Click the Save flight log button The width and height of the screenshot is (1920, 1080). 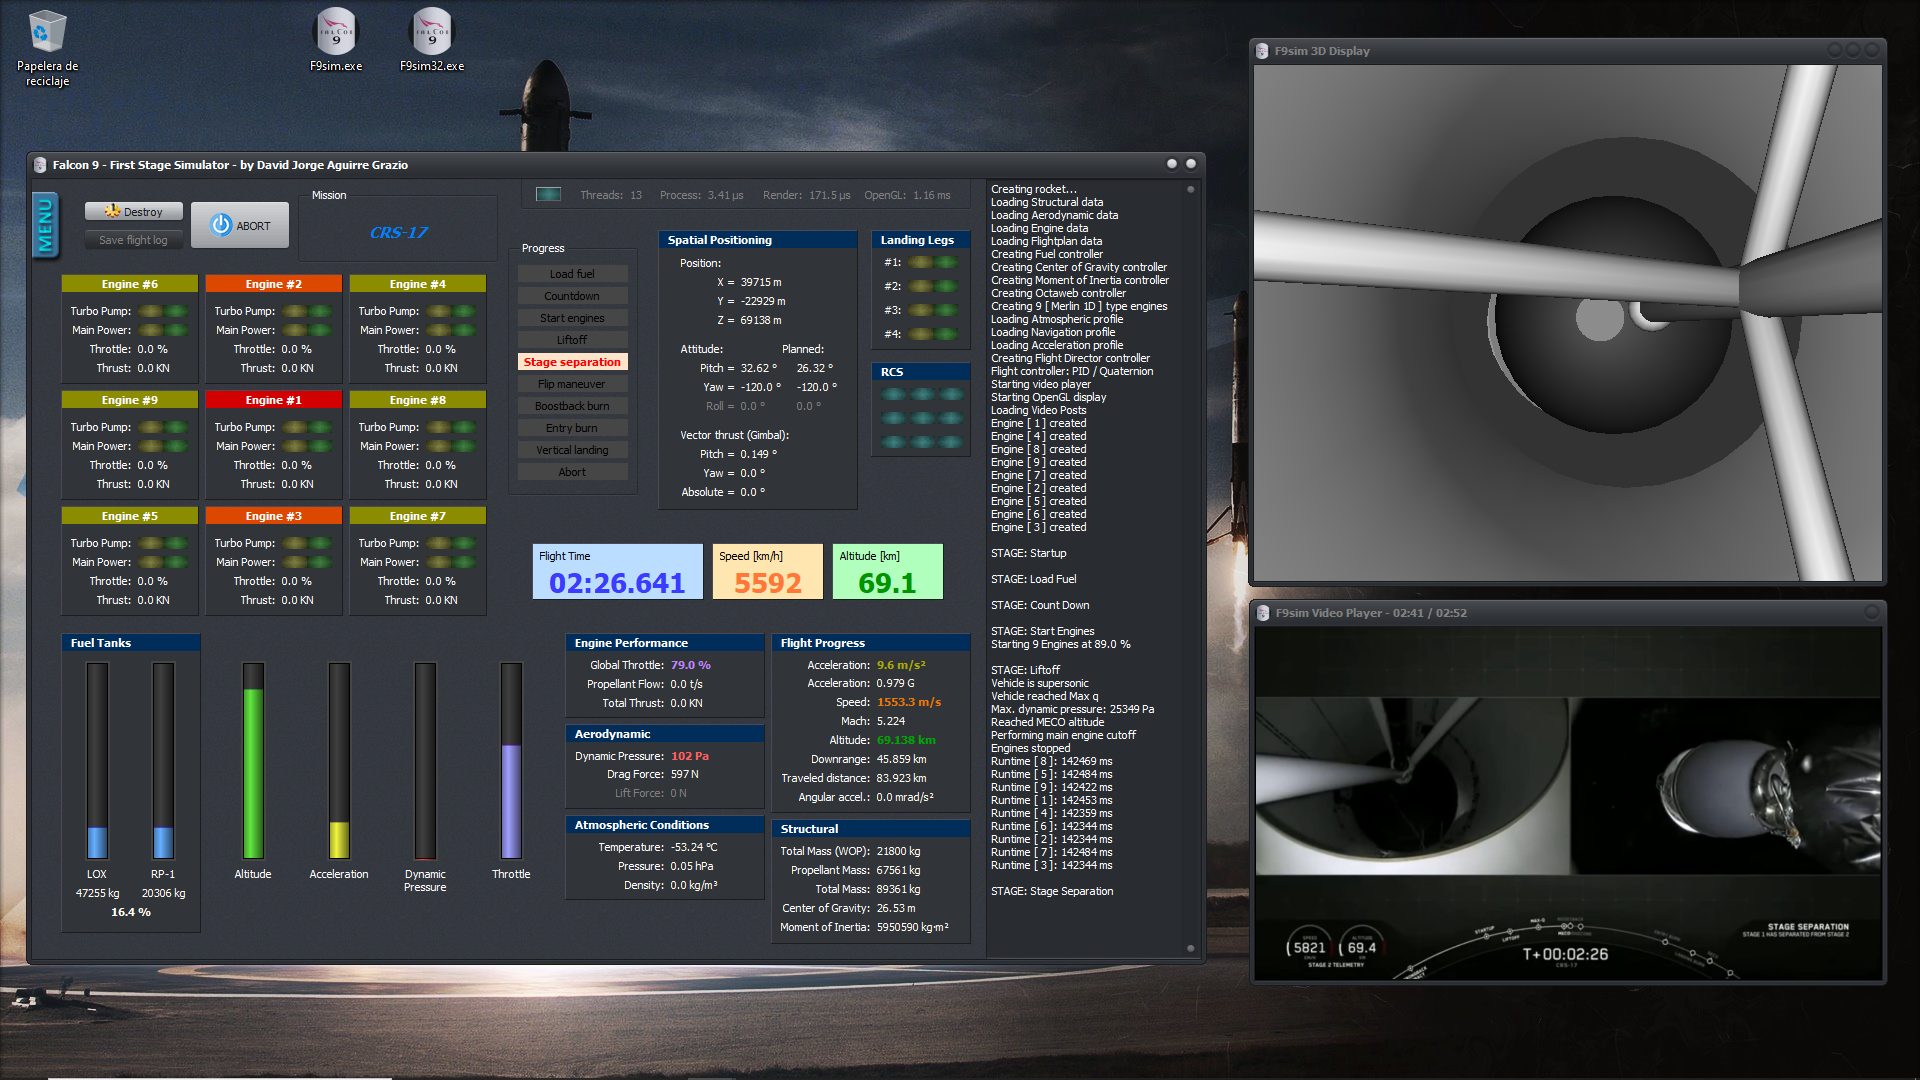coord(134,240)
